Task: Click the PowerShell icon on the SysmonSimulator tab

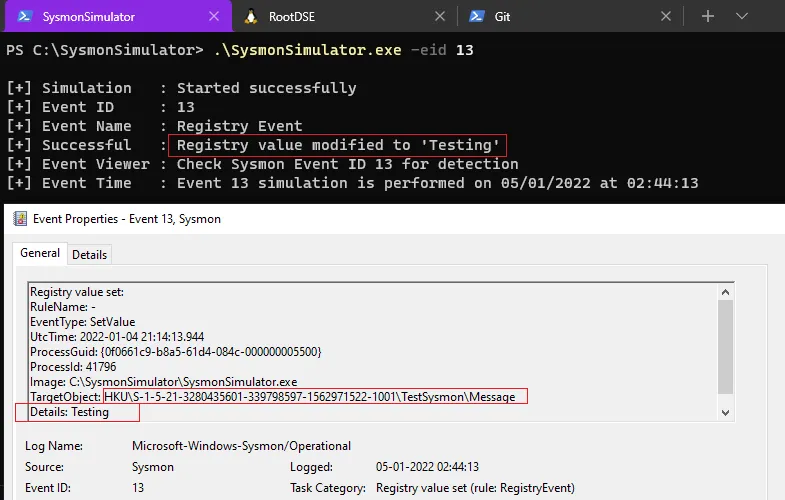Action: [23, 16]
